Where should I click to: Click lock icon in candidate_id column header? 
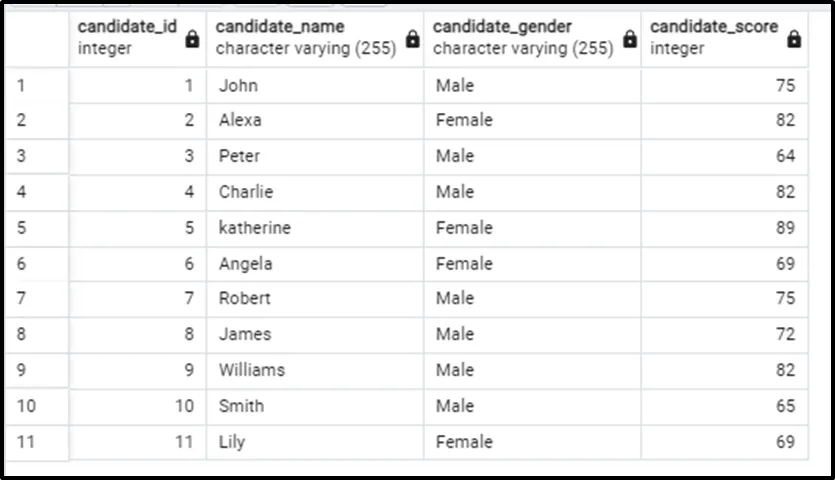tap(193, 39)
